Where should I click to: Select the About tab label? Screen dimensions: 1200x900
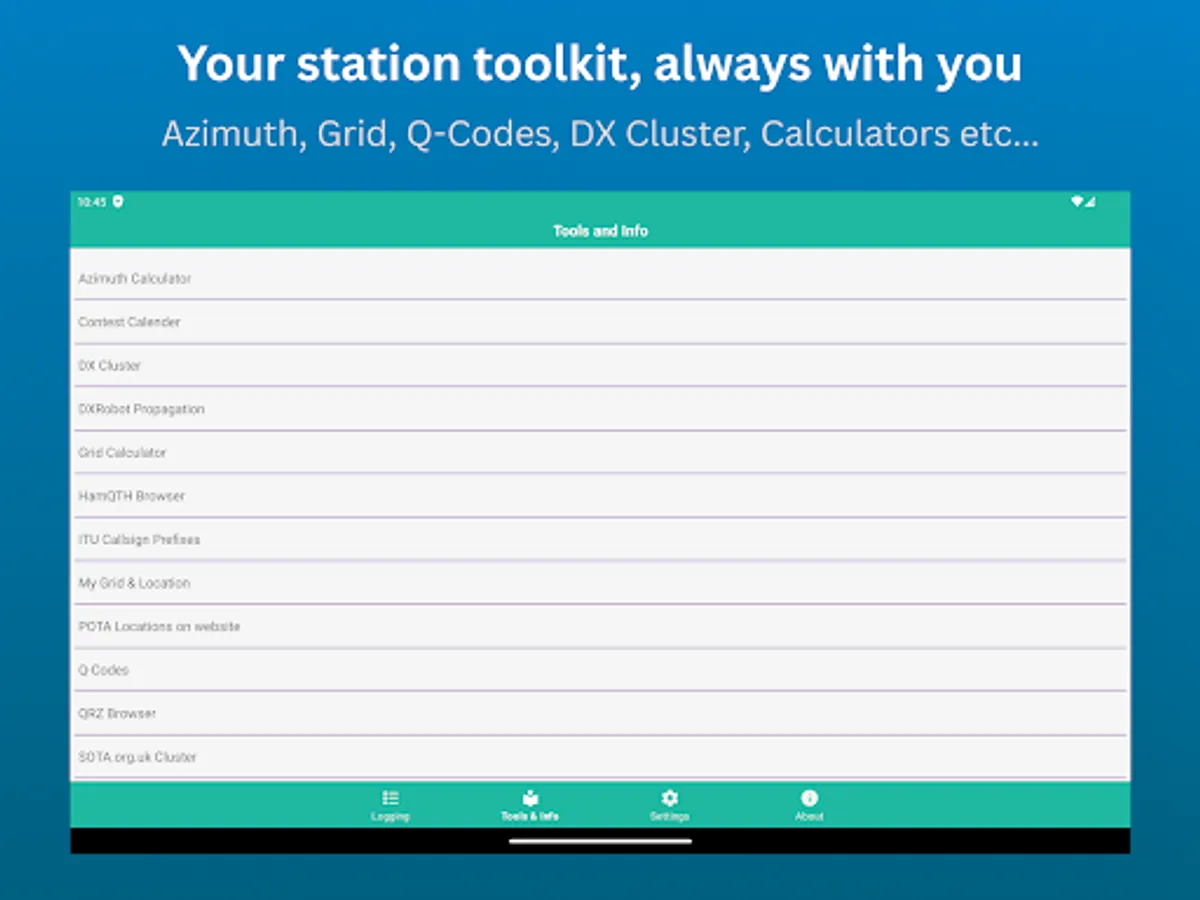[x=809, y=816]
